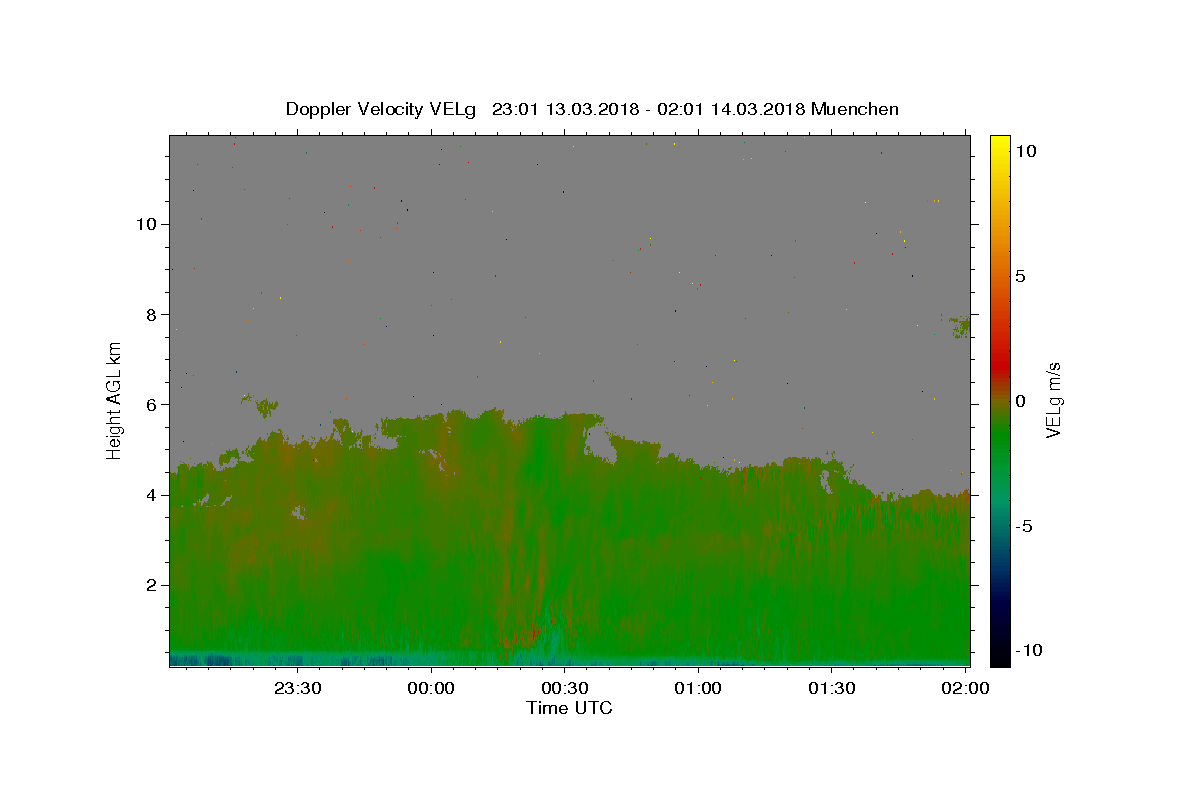Image resolution: width=1200 pixels, height=800 pixels.
Task: Click the 01:30 time axis label
Action: [x=833, y=688]
